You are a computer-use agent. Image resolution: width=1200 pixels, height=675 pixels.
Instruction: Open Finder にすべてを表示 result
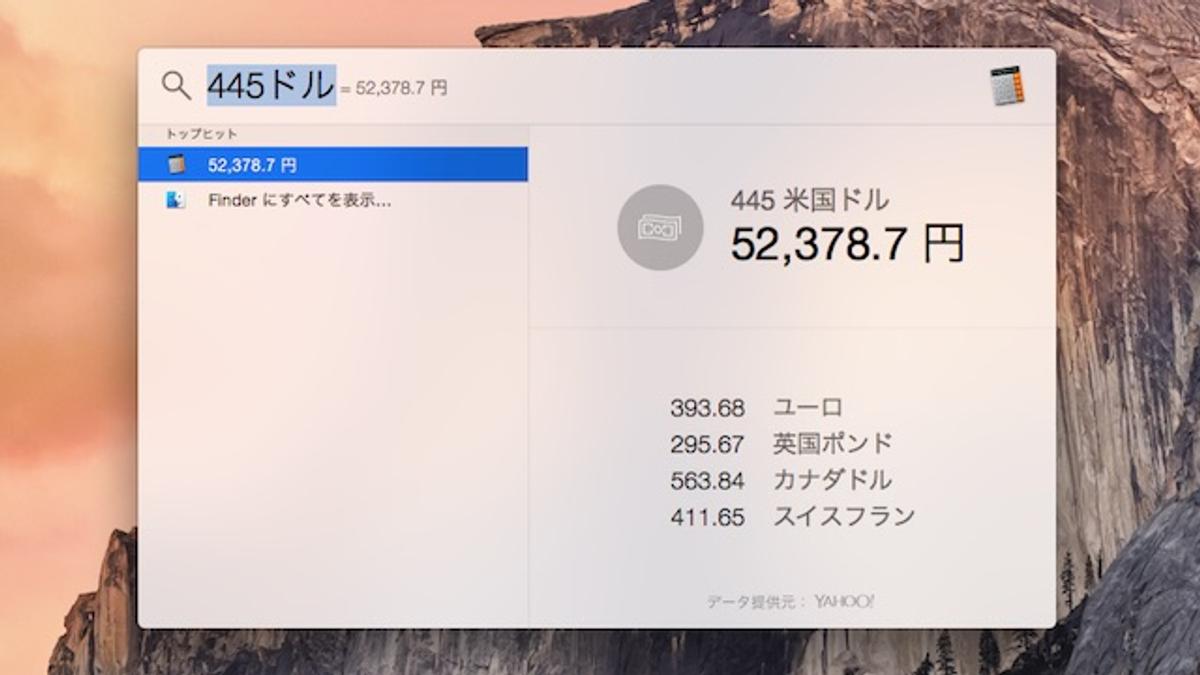333,200
